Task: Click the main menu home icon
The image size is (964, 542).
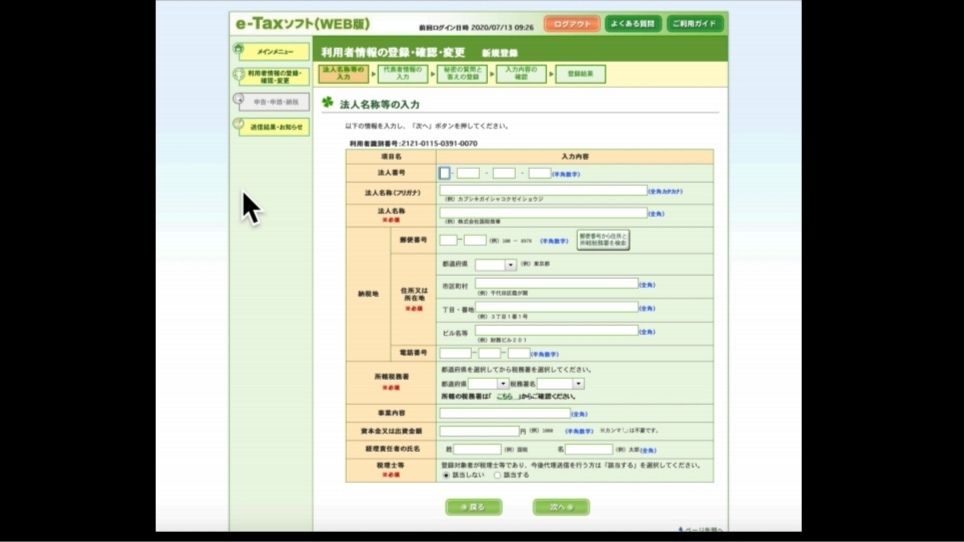Action: [x=238, y=49]
